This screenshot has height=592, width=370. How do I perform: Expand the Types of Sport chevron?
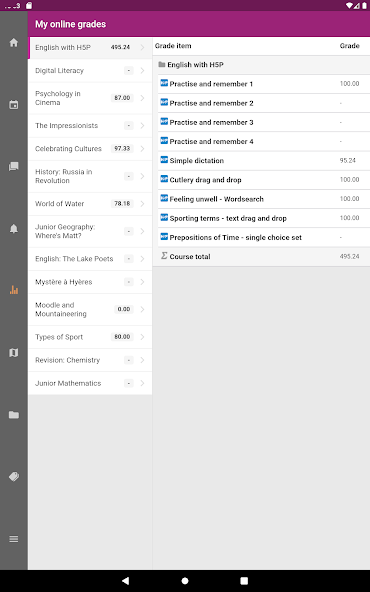pyautogui.click(x=142, y=337)
